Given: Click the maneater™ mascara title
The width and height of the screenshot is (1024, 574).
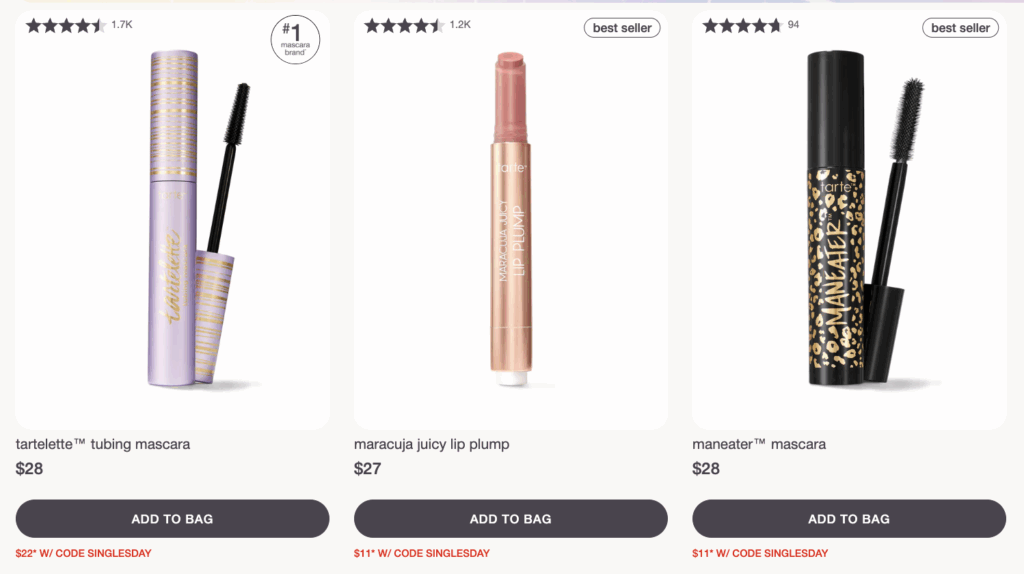Looking at the screenshot, I should (x=759, y=444).
